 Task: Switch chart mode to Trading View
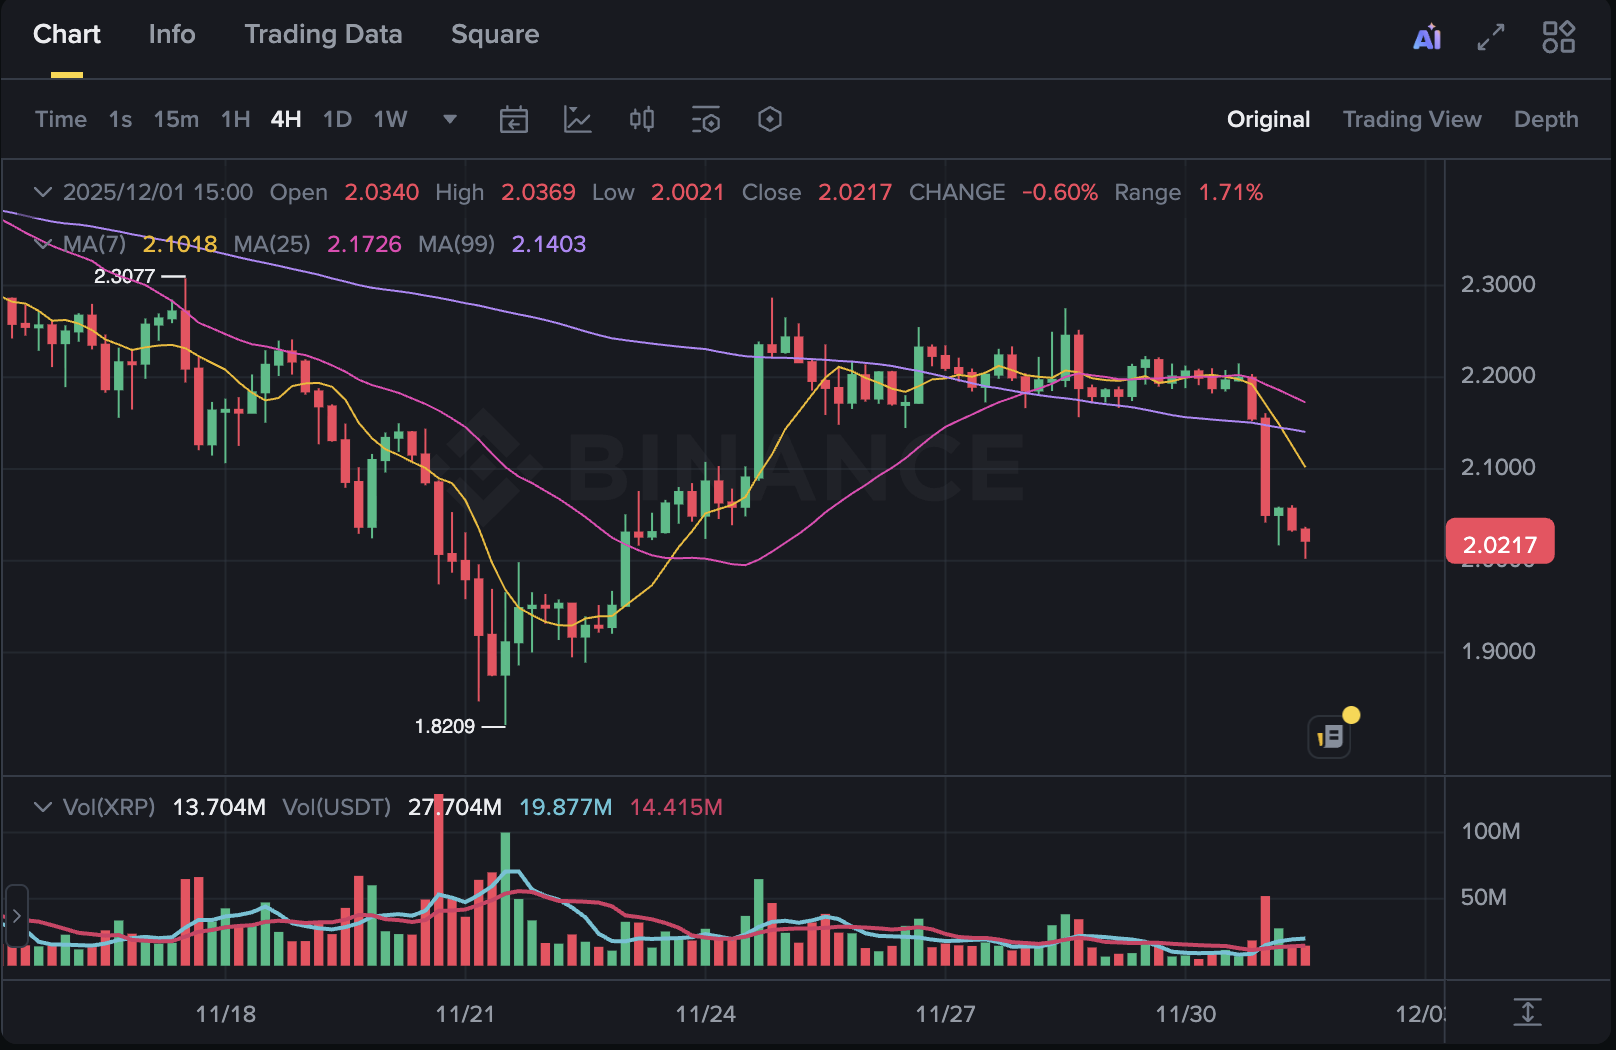tap(1411, 120)
